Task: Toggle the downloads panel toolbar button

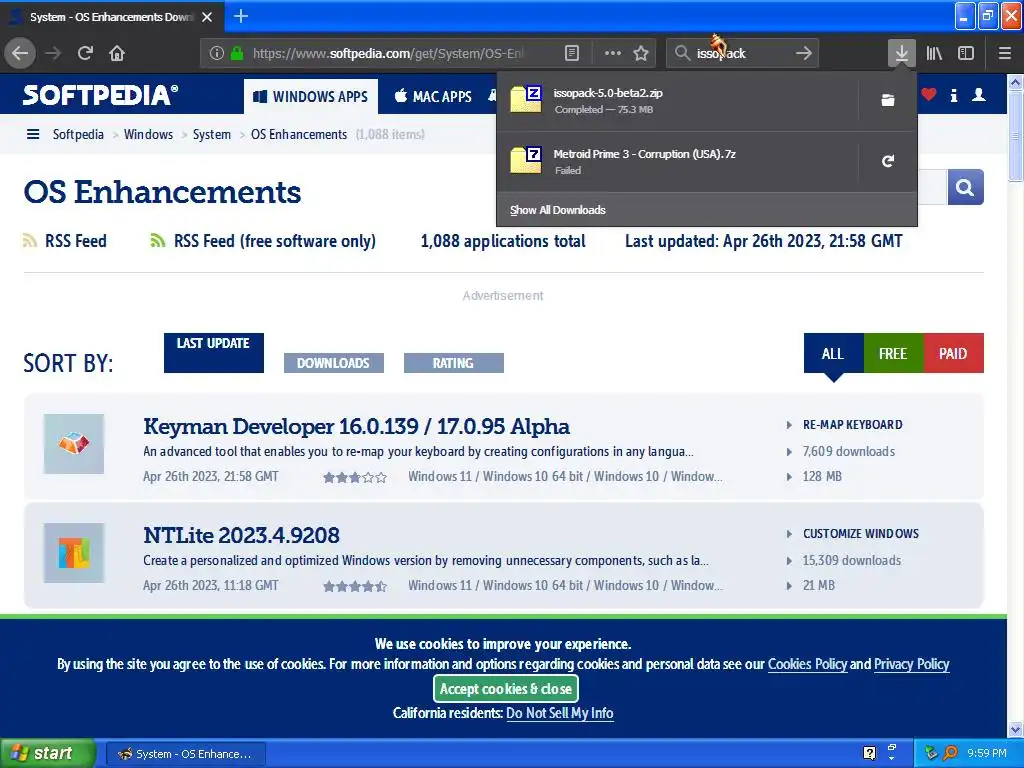Action: 901,53
